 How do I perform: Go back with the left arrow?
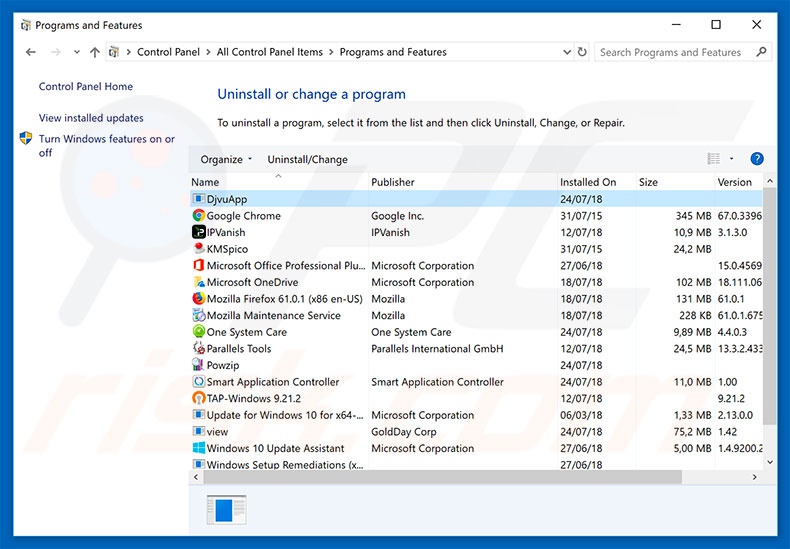(31, 52)
